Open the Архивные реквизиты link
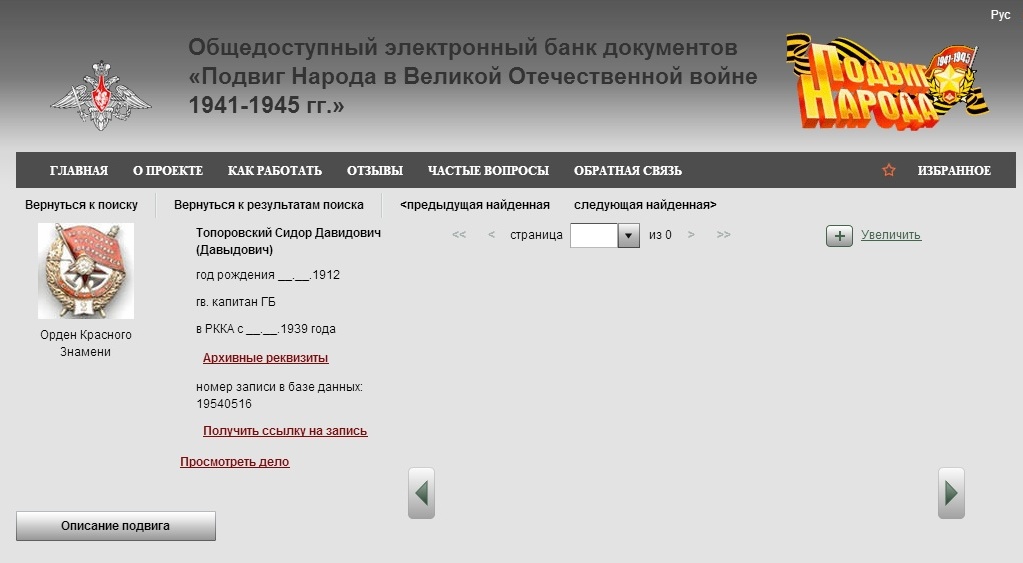Viewport: 1023px width, 563px height. pos(265,358)
